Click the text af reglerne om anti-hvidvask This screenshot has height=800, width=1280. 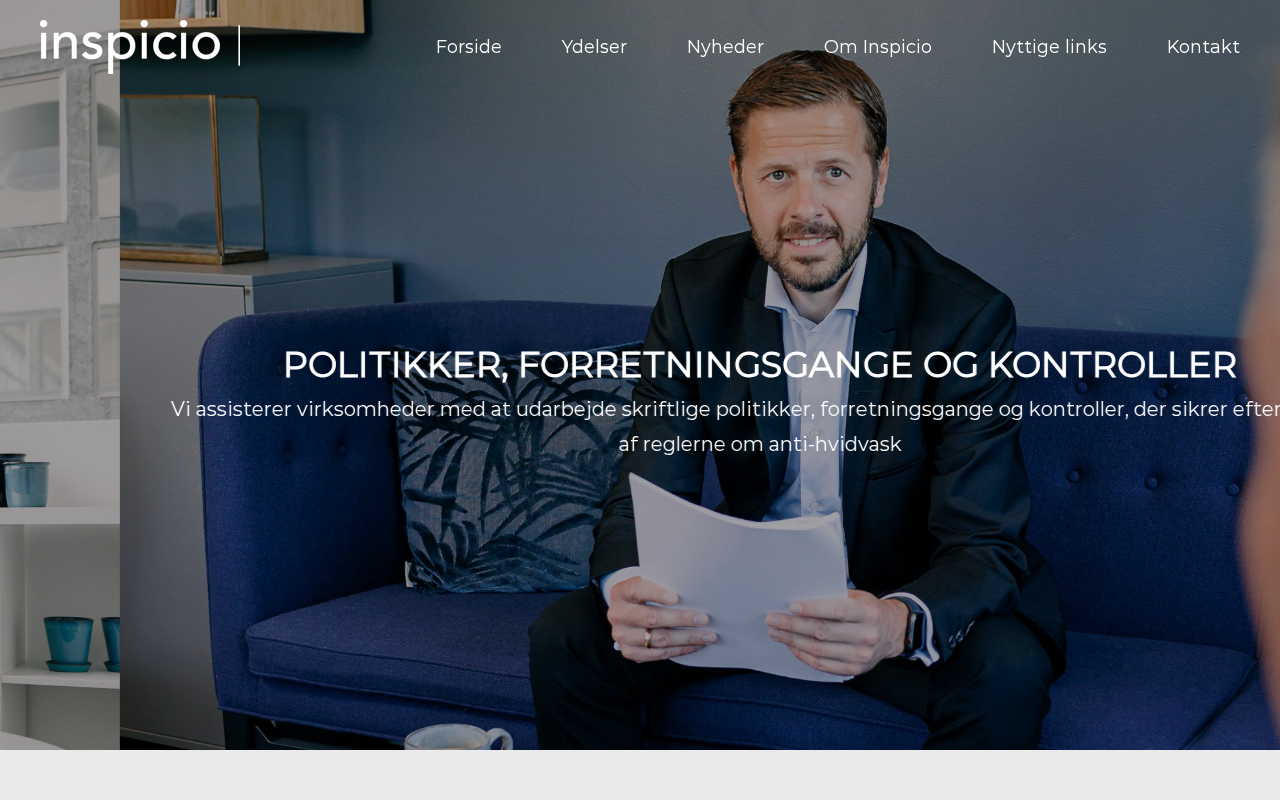coord(760,444)
